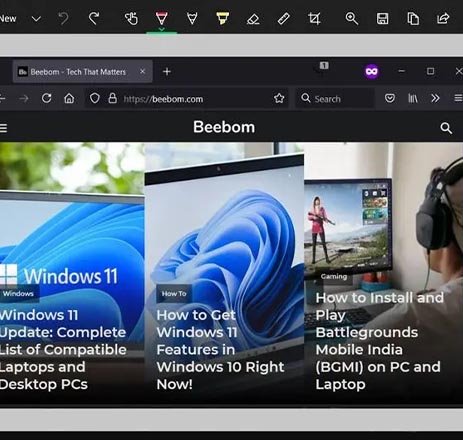Save the snip with floppy icon
This screenshot has width=463, height=440.
[382, 19]
